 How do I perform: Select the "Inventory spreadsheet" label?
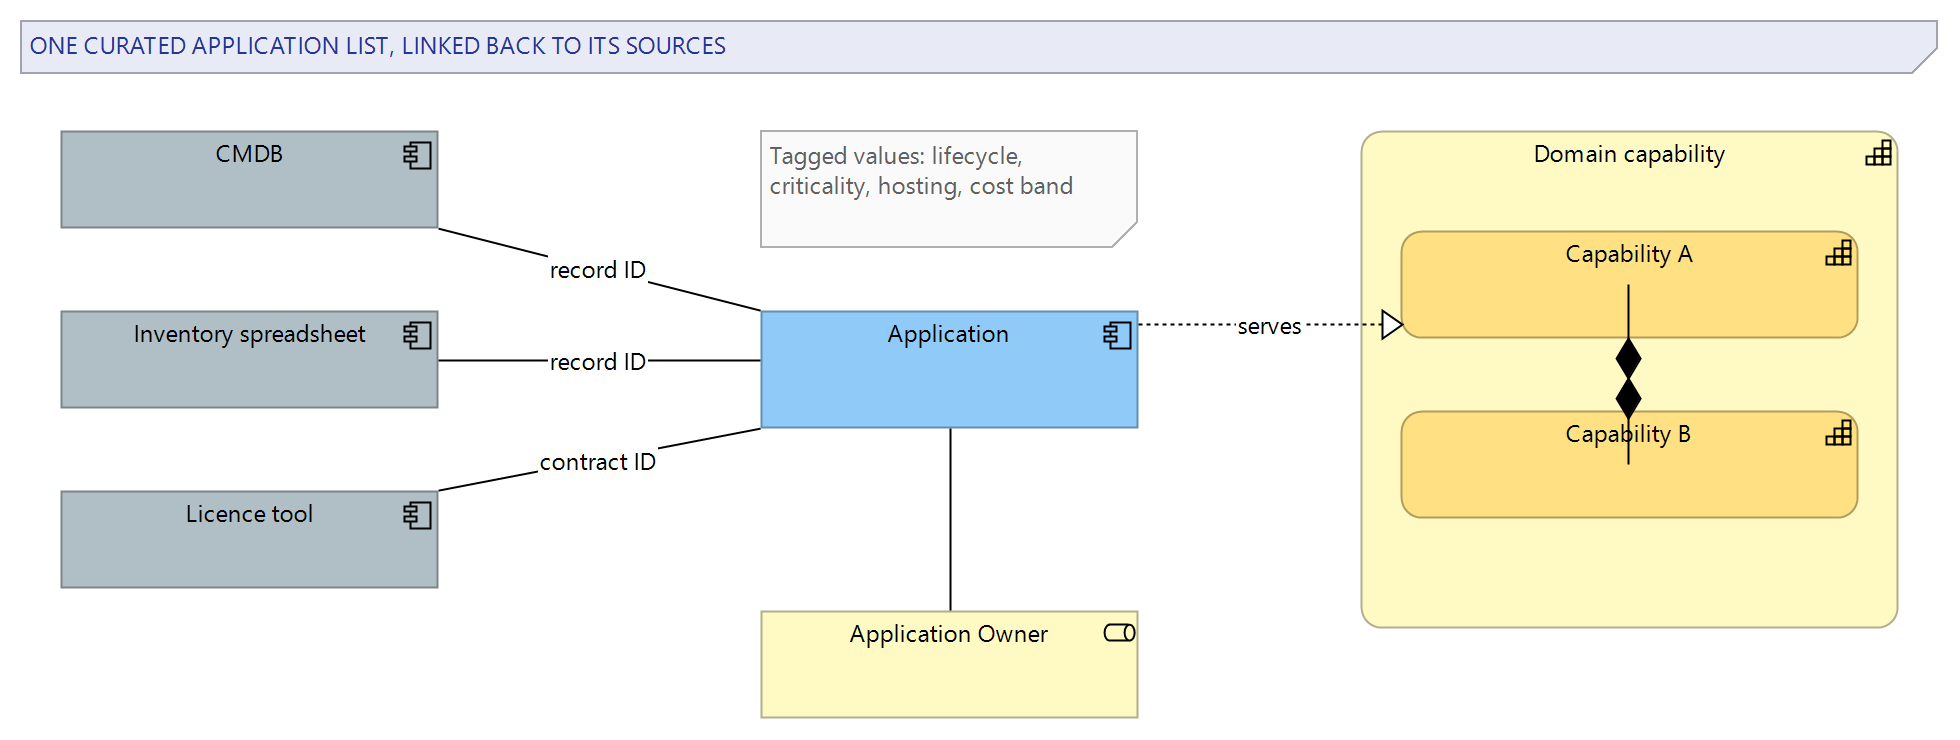[249, 334]
